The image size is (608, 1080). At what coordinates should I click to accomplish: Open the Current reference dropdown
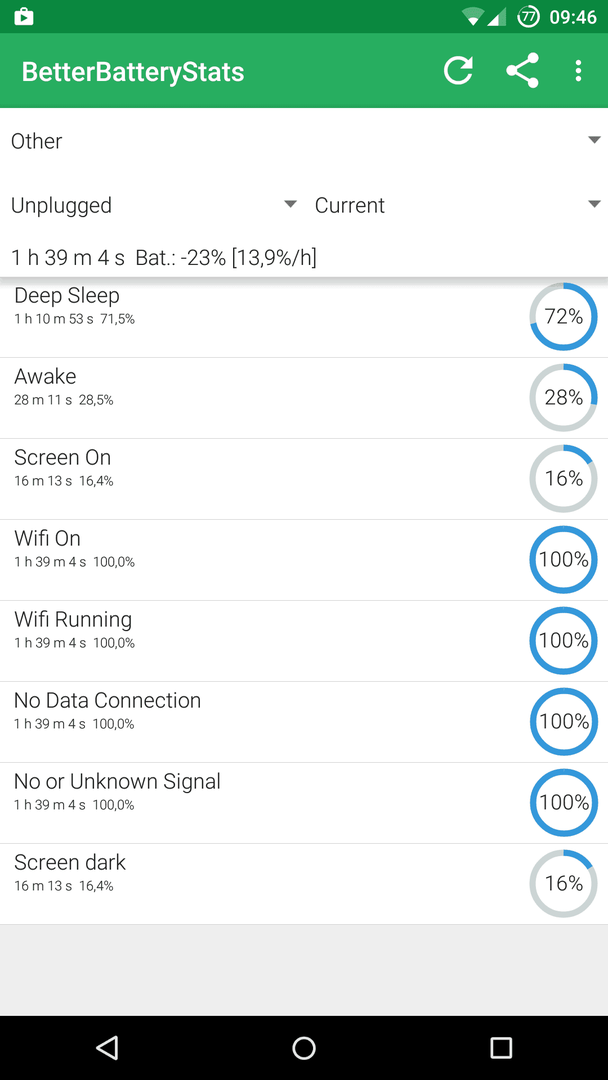pyautogui.click(x=457, y=205)
